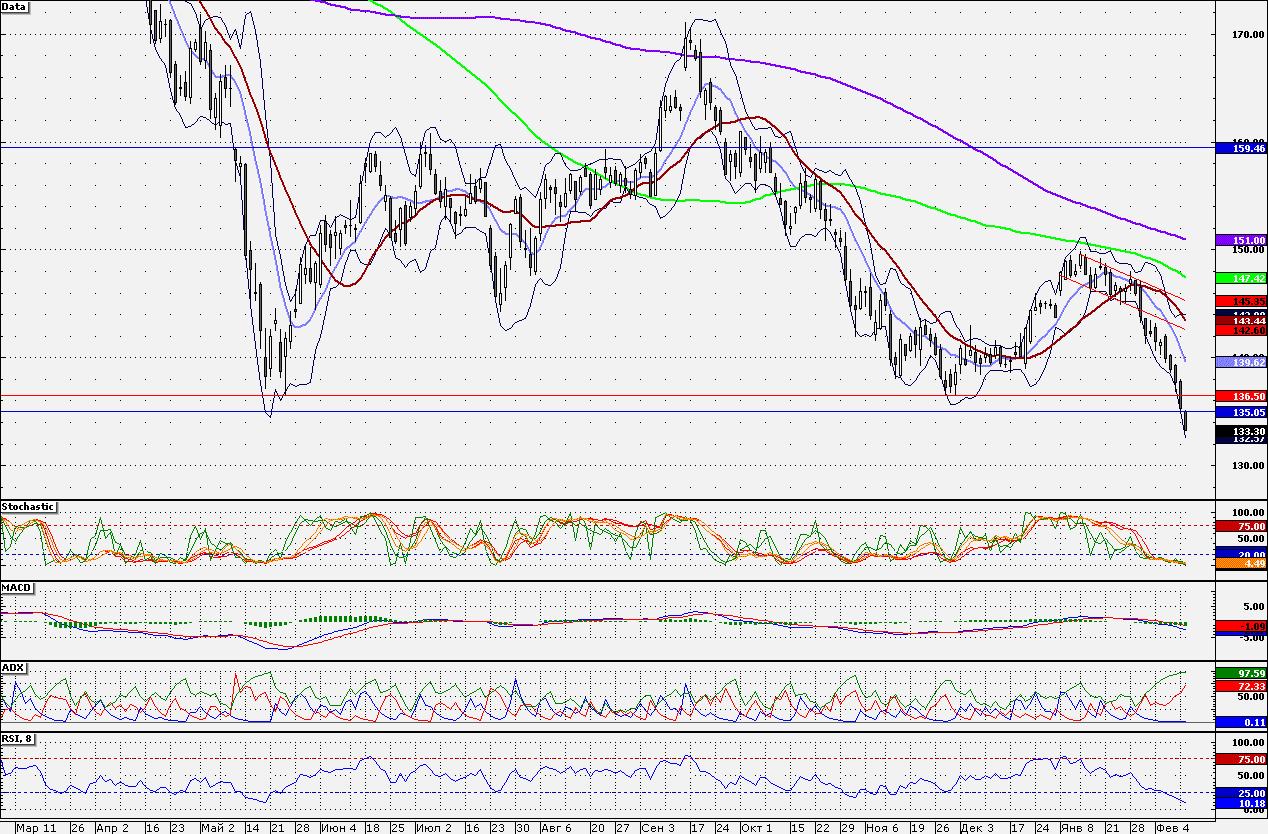Image resolution: width=1268 pixels, height=834 pixels.
Task: Select the MACD panel label
Action: (16, 587)
